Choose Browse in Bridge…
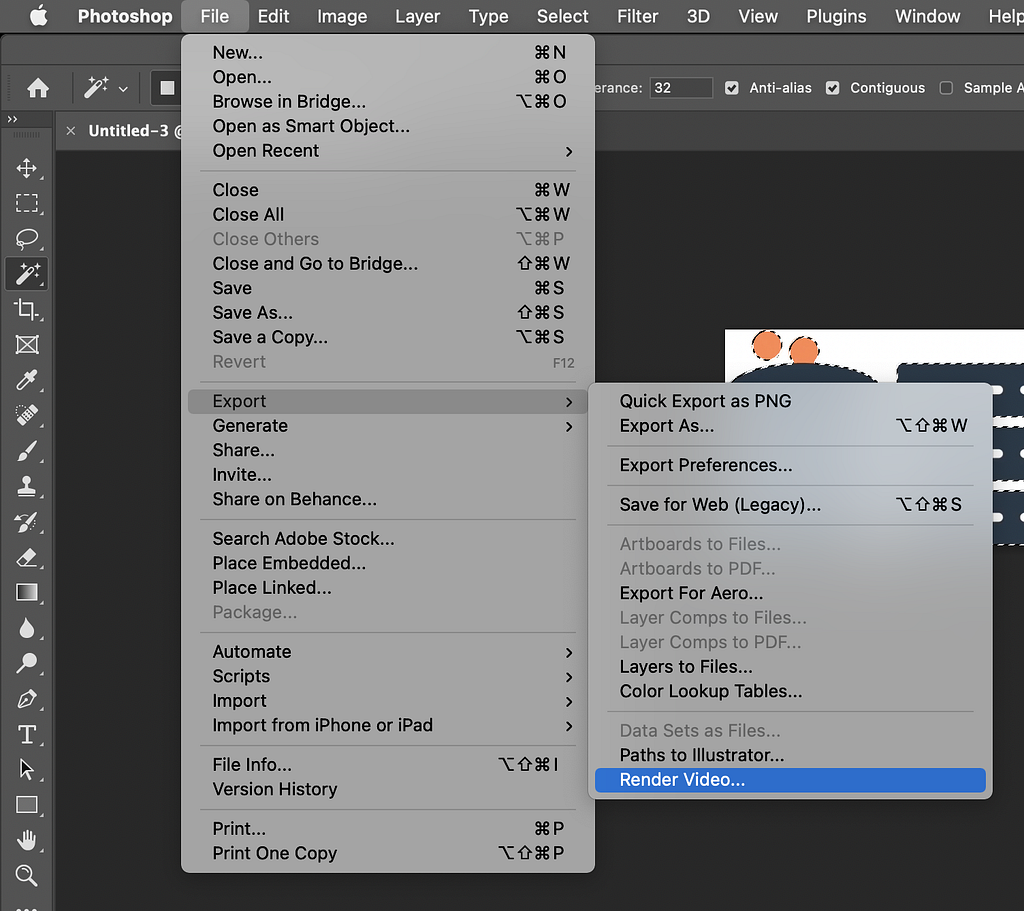The image size is (1024, 911). 388,102
